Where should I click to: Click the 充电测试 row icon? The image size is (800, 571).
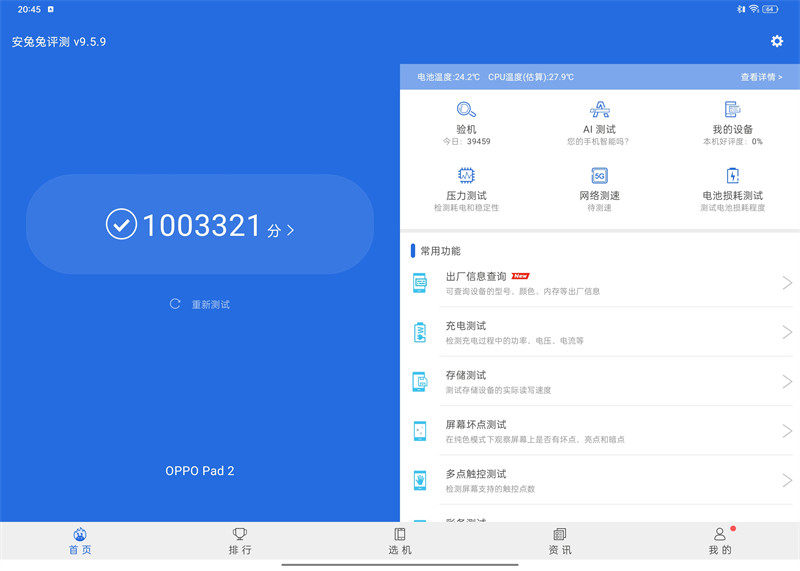click(419, 332)
